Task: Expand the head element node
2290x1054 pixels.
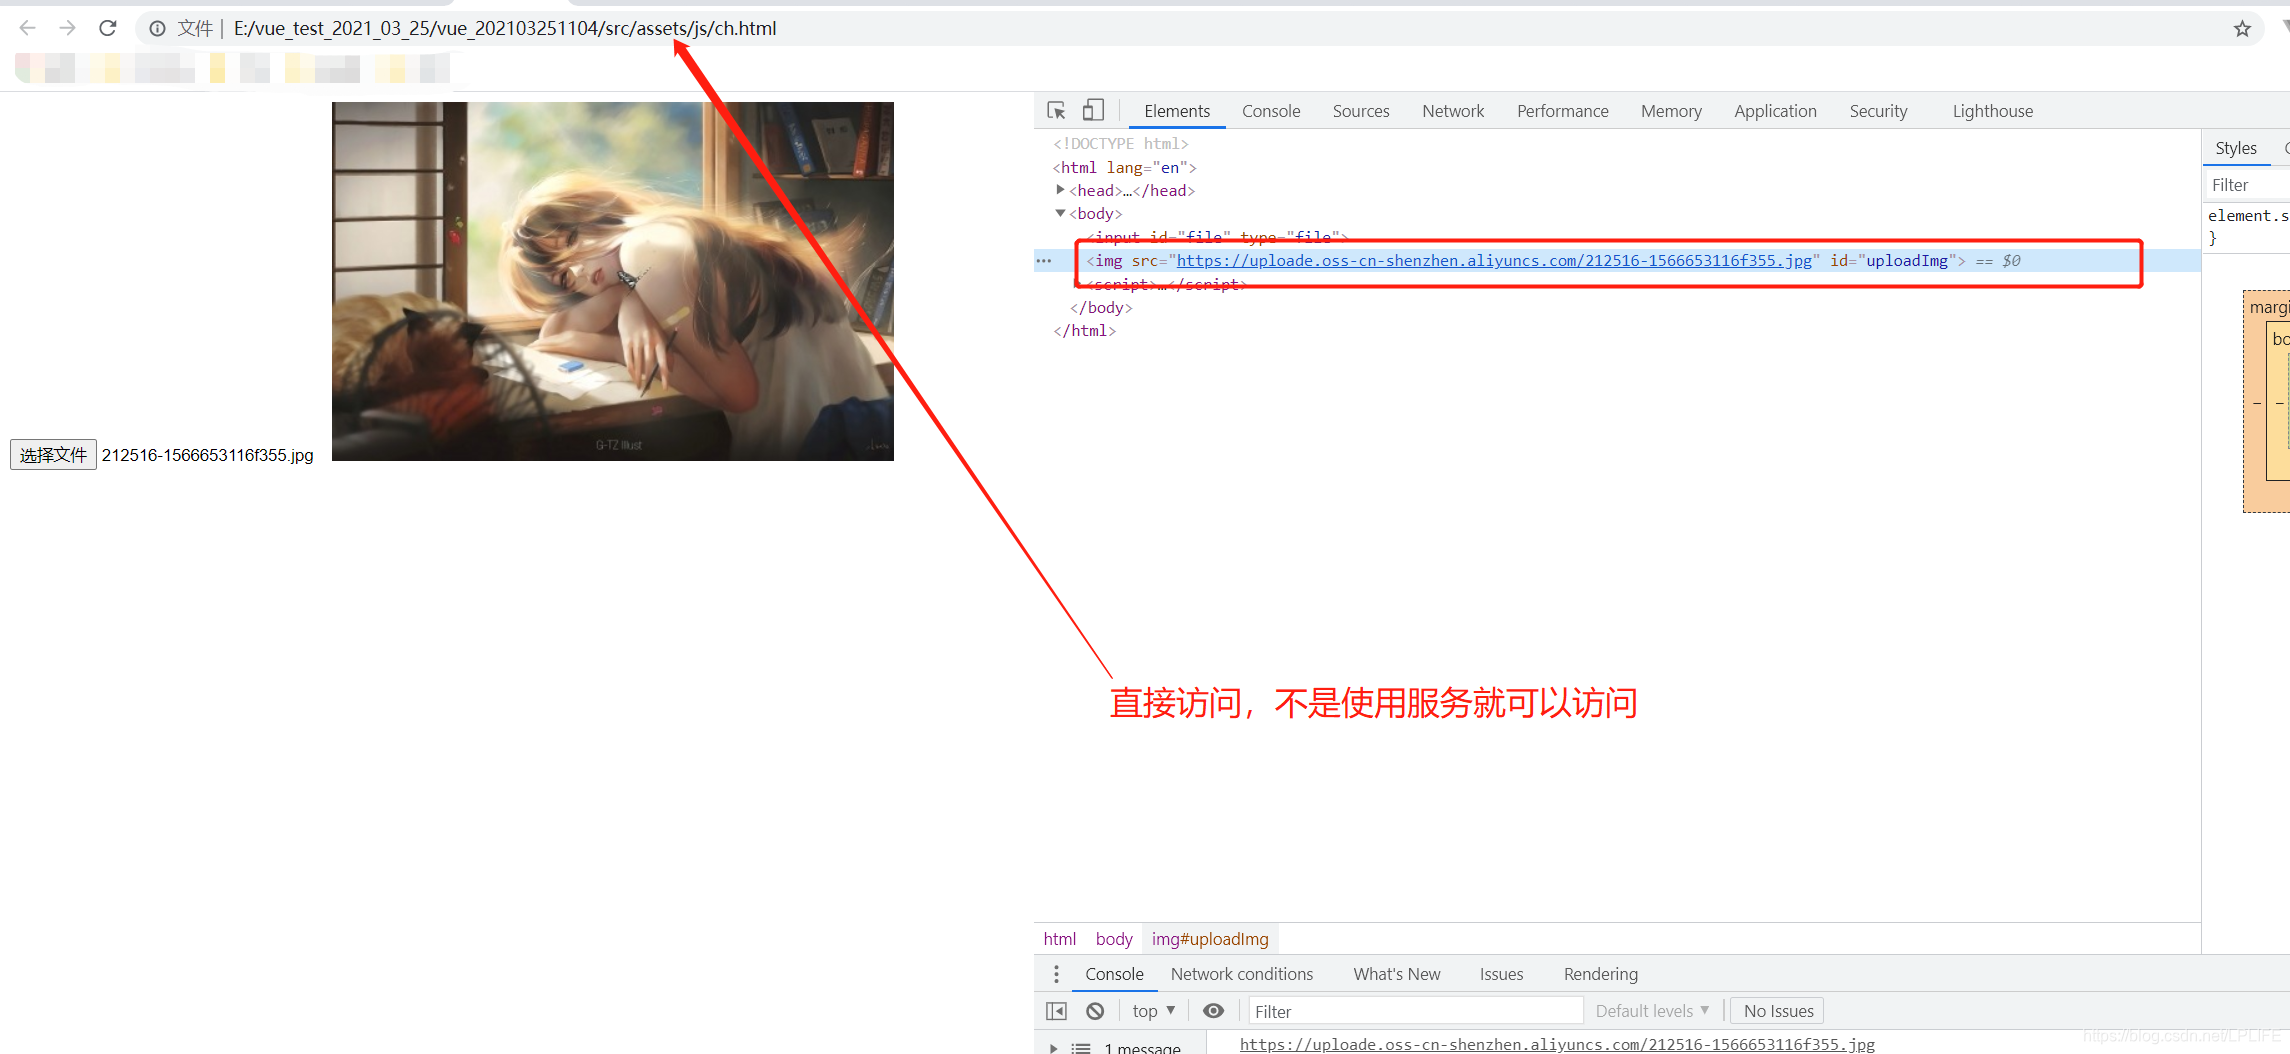Action: point(1060,190)
